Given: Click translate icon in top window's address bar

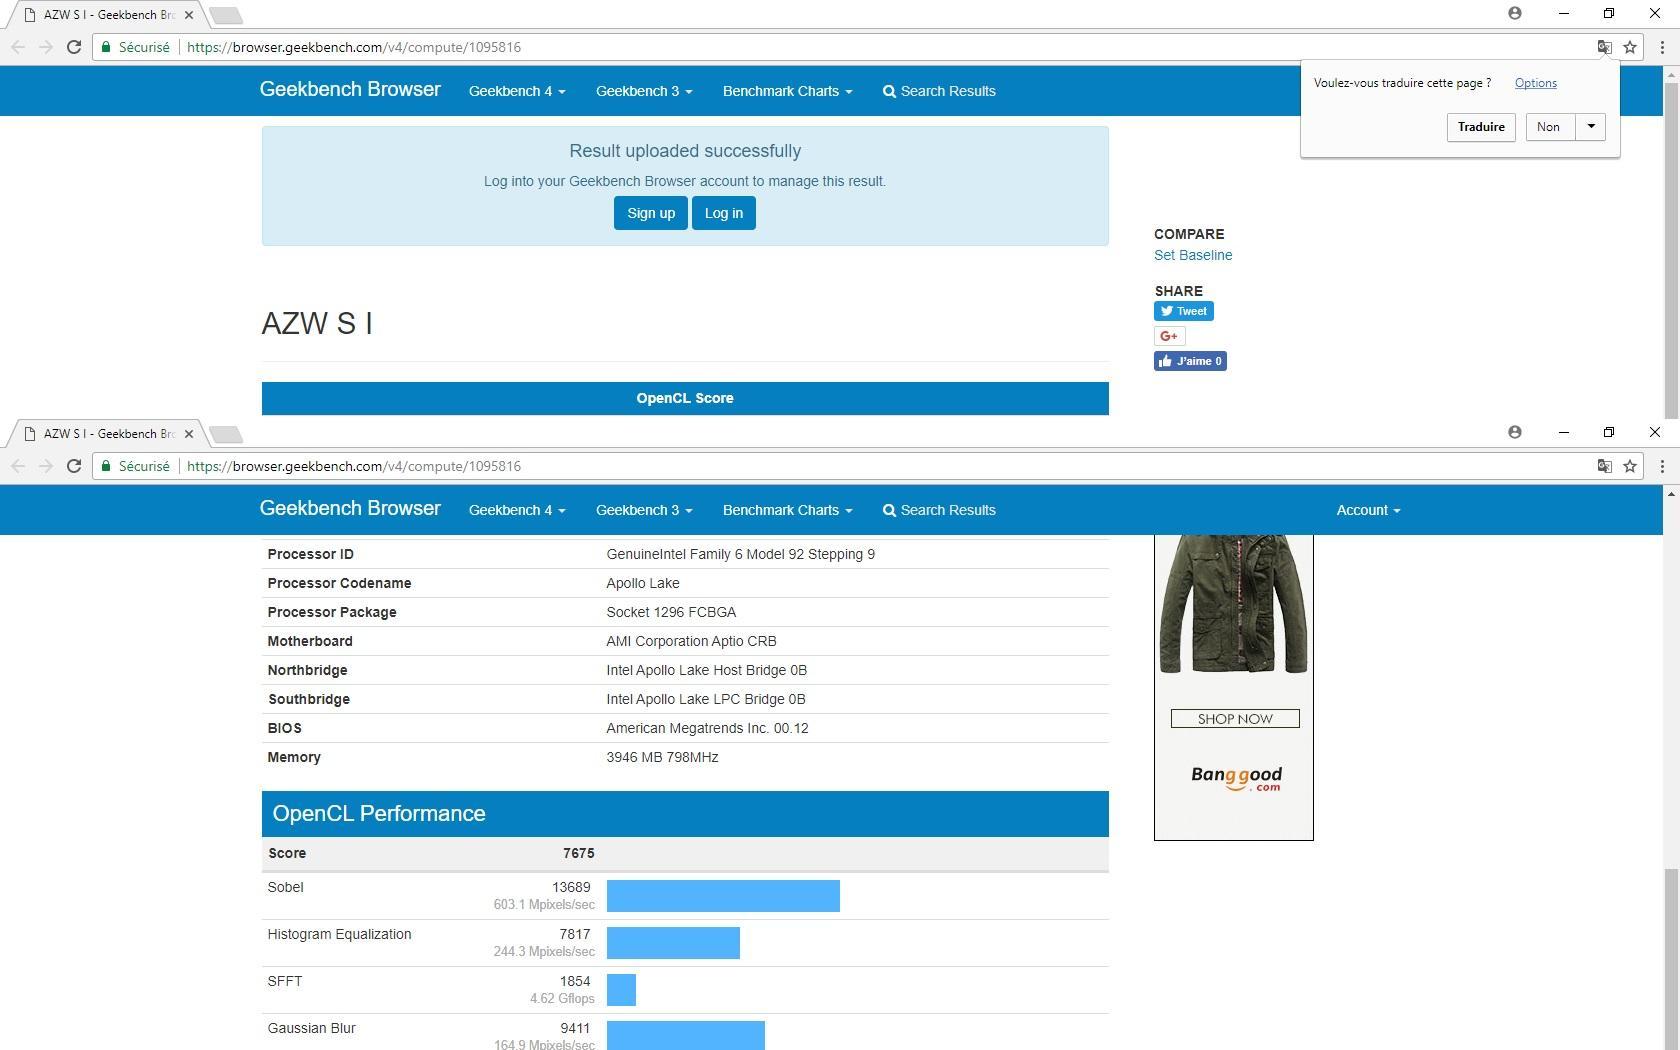Looking at the screenshot, I should [1604, 47].
